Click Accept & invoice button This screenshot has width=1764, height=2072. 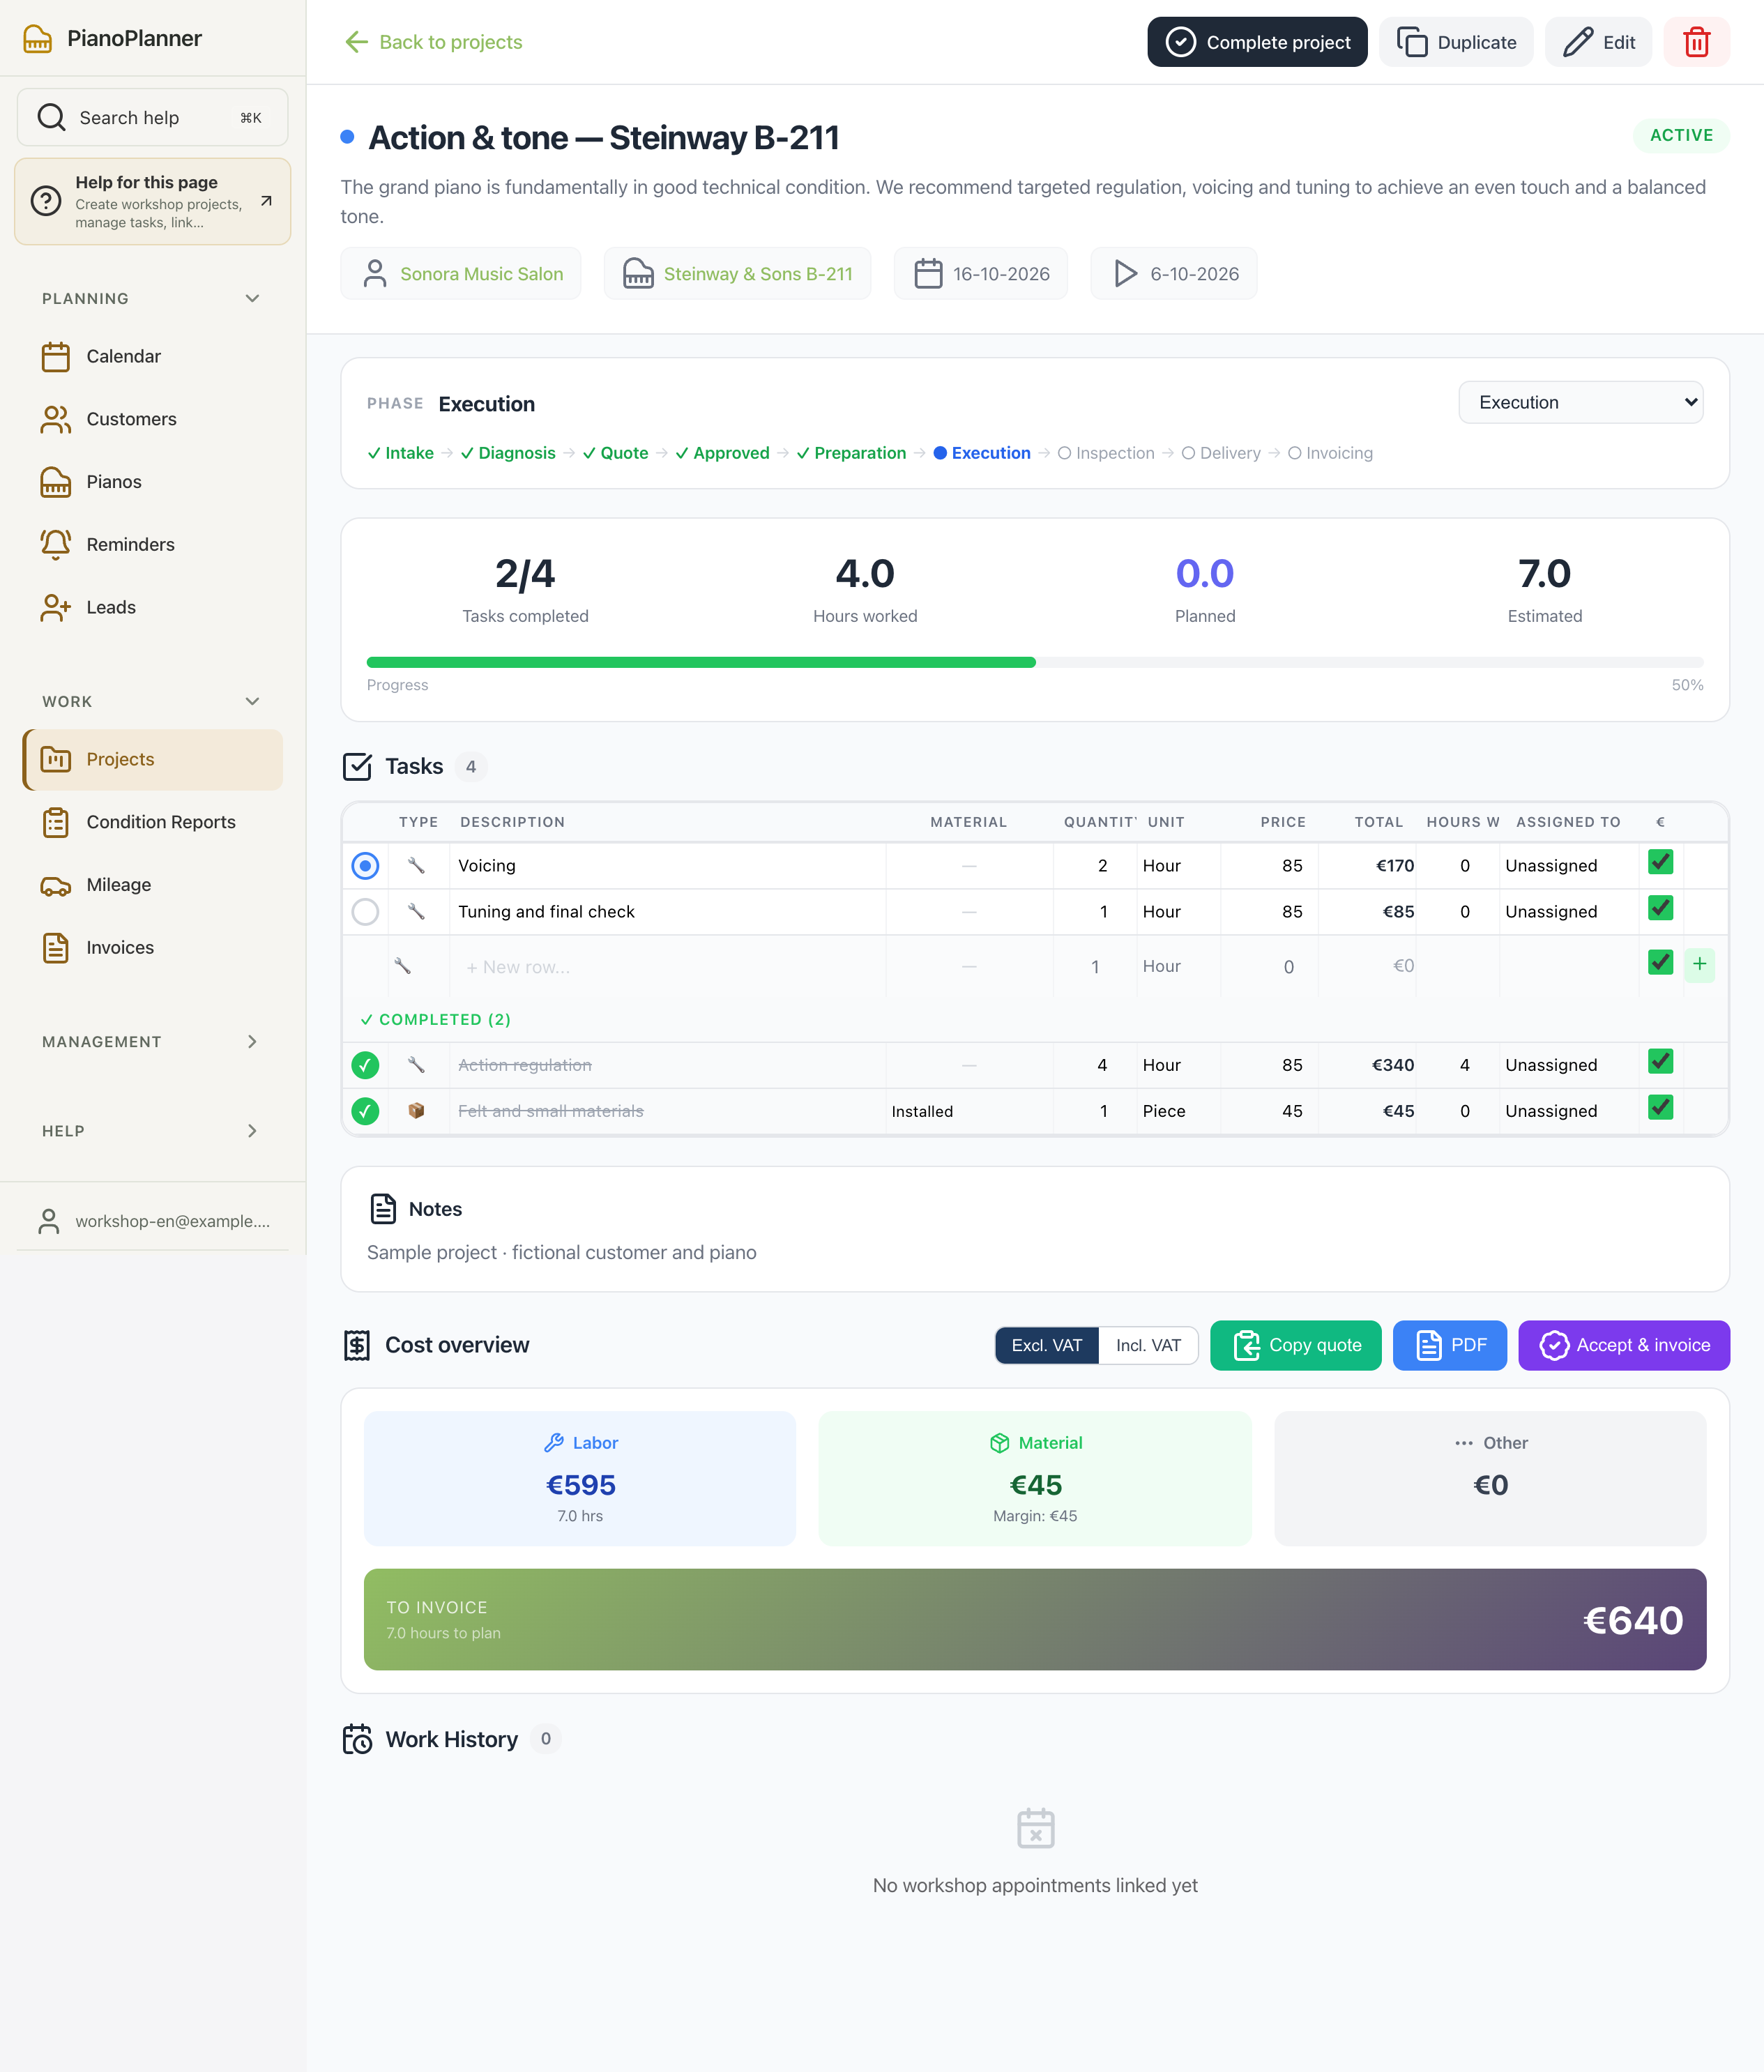click(x=1624, y=1346)
